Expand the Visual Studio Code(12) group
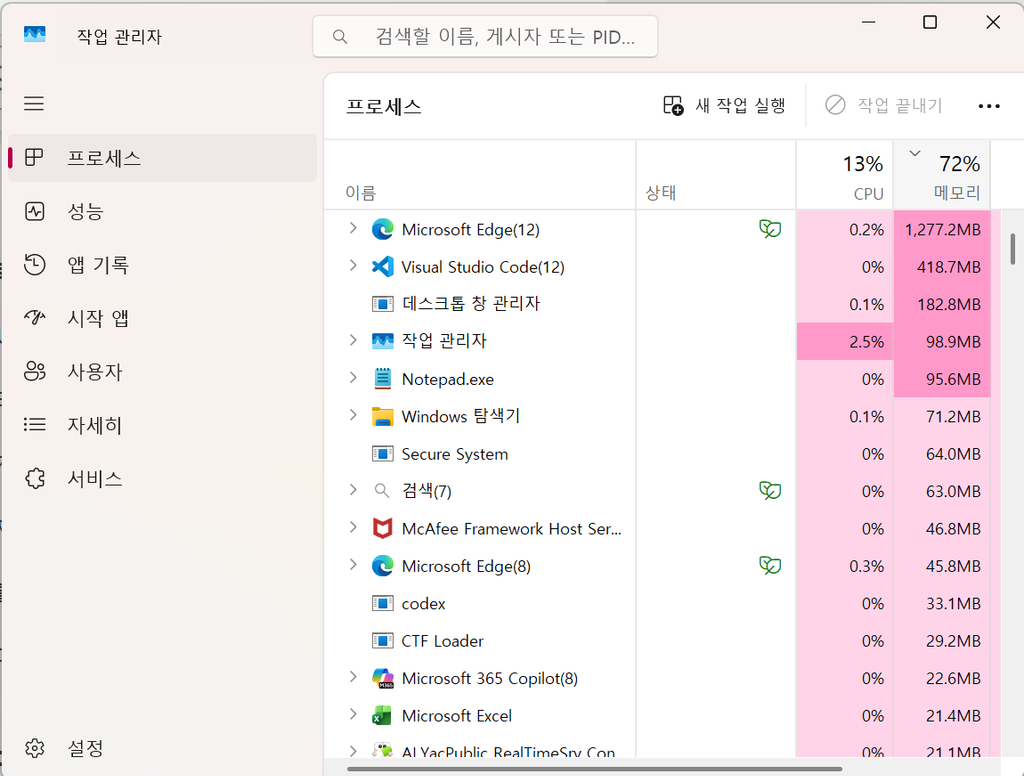 353,265
